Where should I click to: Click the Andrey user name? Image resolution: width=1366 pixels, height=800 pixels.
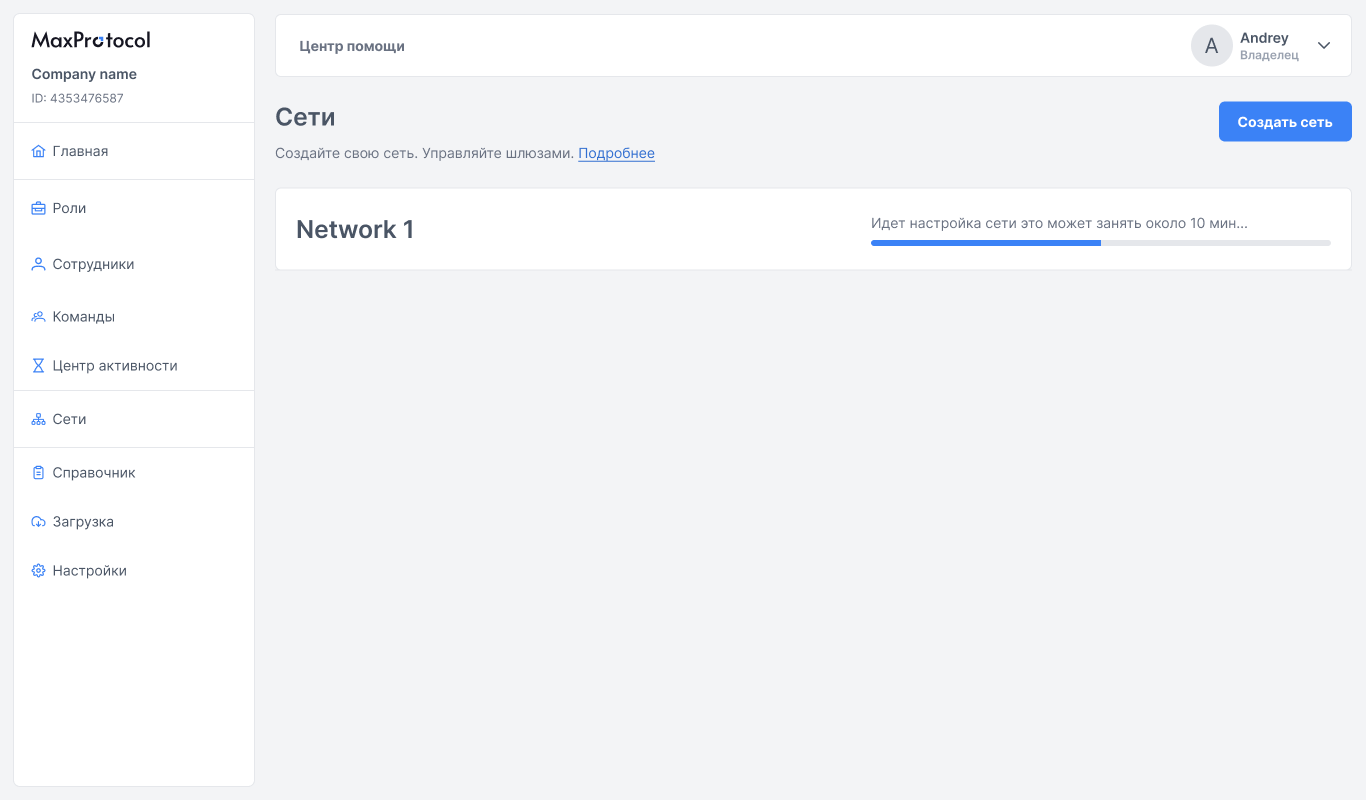coord(1264,38)
